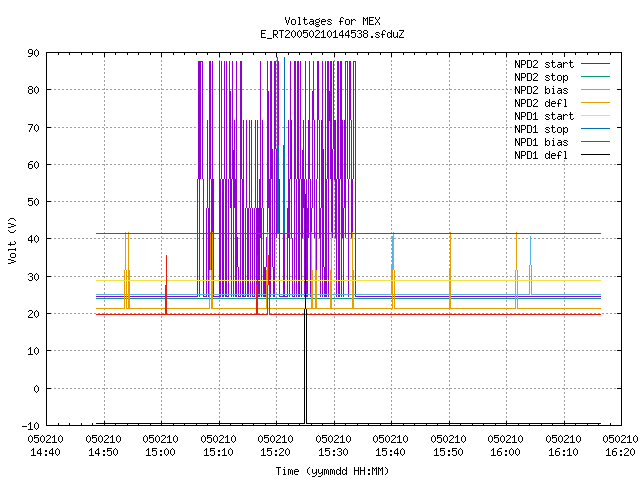The width and height of the screenshot is (640, 480).
Task: Click the 20 y-axis tick label
Action: [33, 314]
